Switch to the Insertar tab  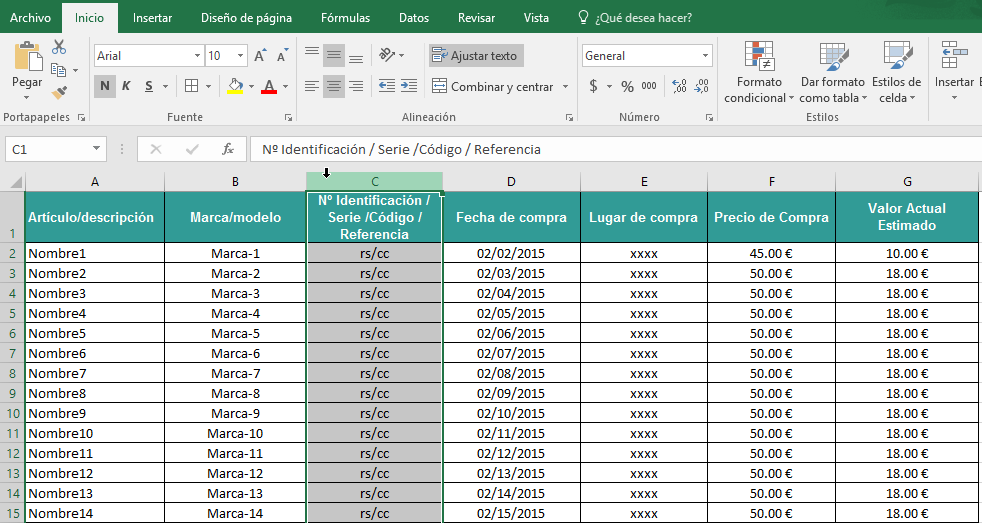point(152,18)
